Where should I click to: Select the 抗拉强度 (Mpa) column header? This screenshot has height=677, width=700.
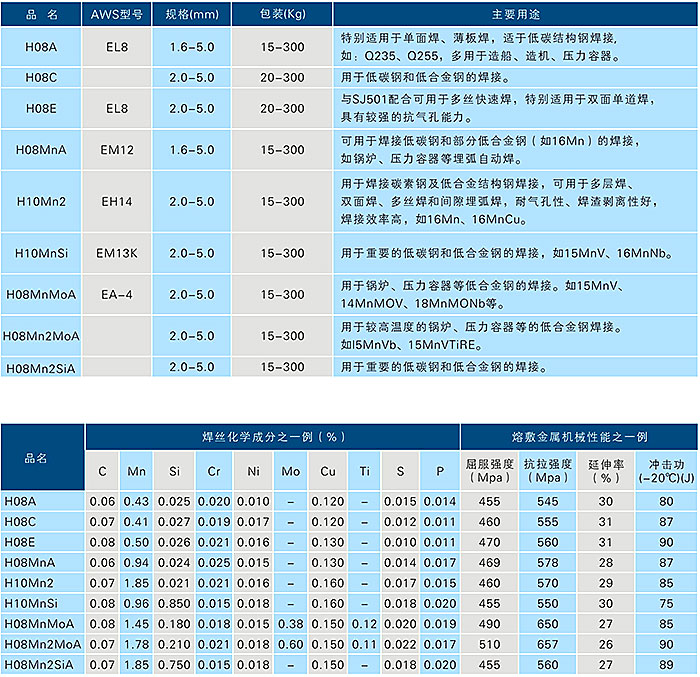547,470
